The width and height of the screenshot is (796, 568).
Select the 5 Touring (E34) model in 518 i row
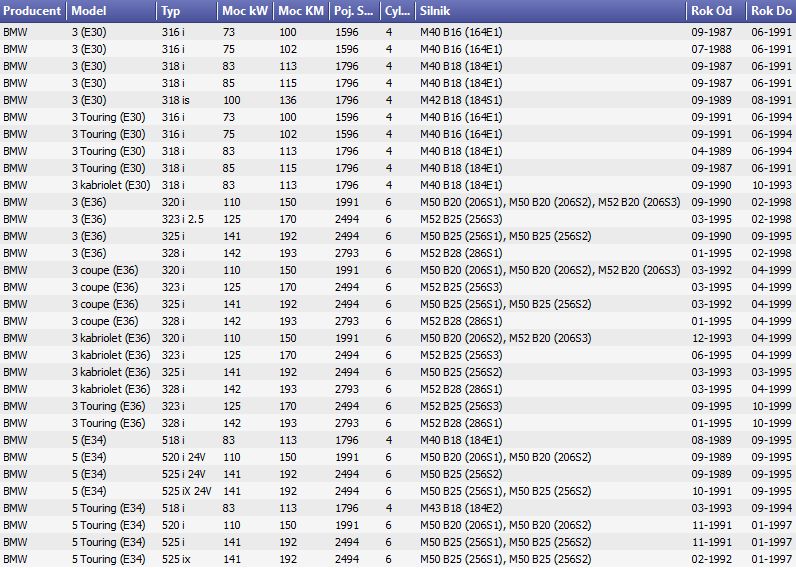point(109,508)
